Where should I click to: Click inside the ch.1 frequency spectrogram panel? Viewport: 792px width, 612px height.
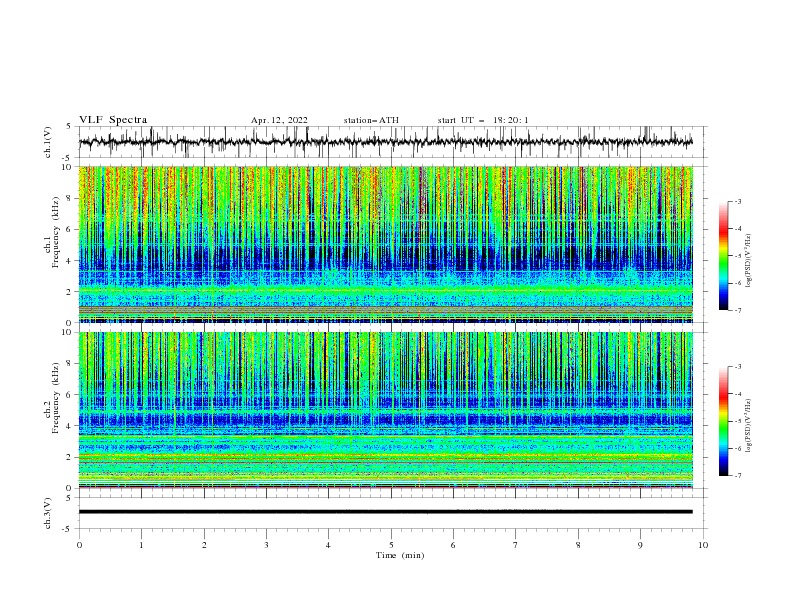click(385, 244)
